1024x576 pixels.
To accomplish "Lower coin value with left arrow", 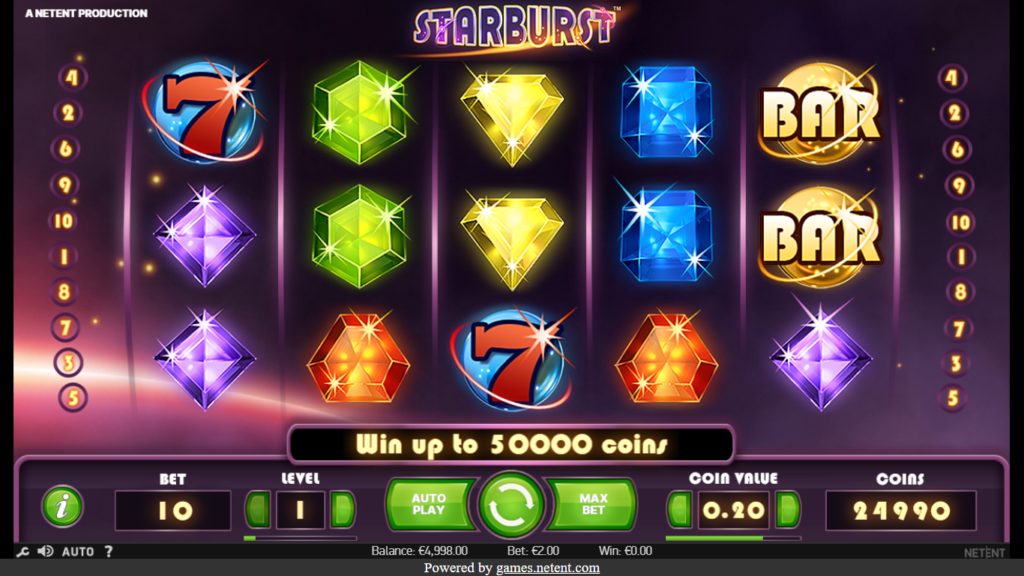I will pos(680,509).
